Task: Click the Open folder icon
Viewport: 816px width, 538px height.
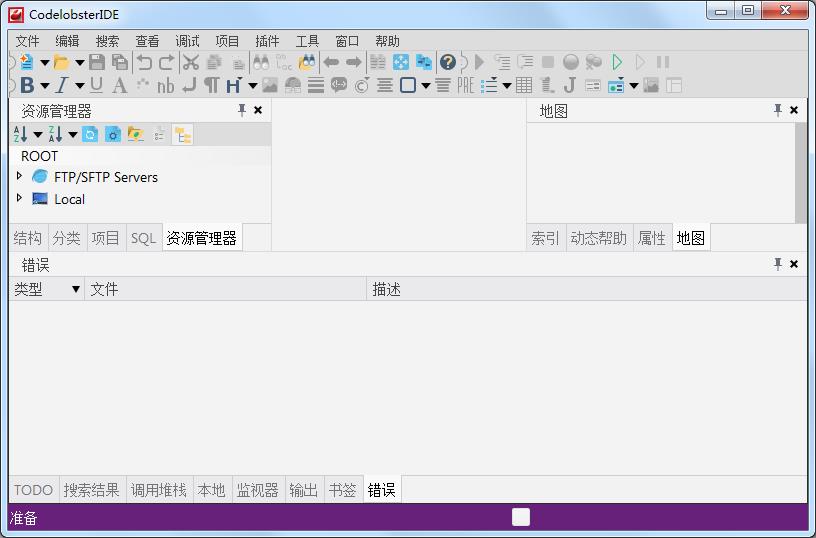Action: tap(61, 62)
